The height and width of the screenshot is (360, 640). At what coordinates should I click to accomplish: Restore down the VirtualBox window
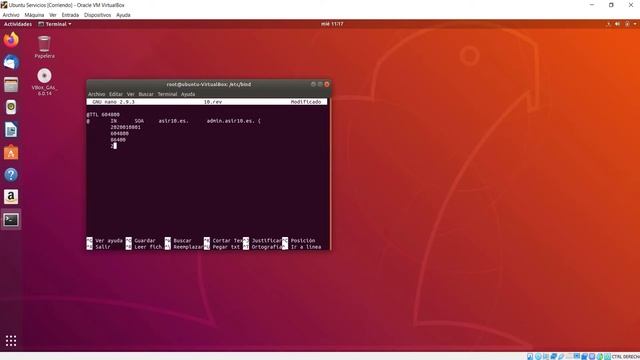point(611,5)
